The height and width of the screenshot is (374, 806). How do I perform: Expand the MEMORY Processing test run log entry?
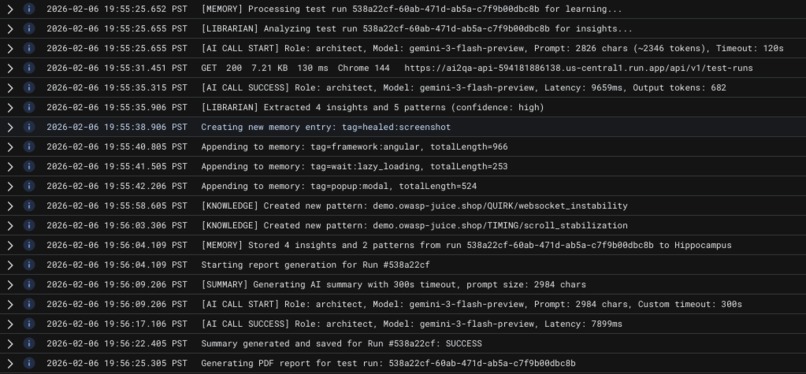coord(10,9)
